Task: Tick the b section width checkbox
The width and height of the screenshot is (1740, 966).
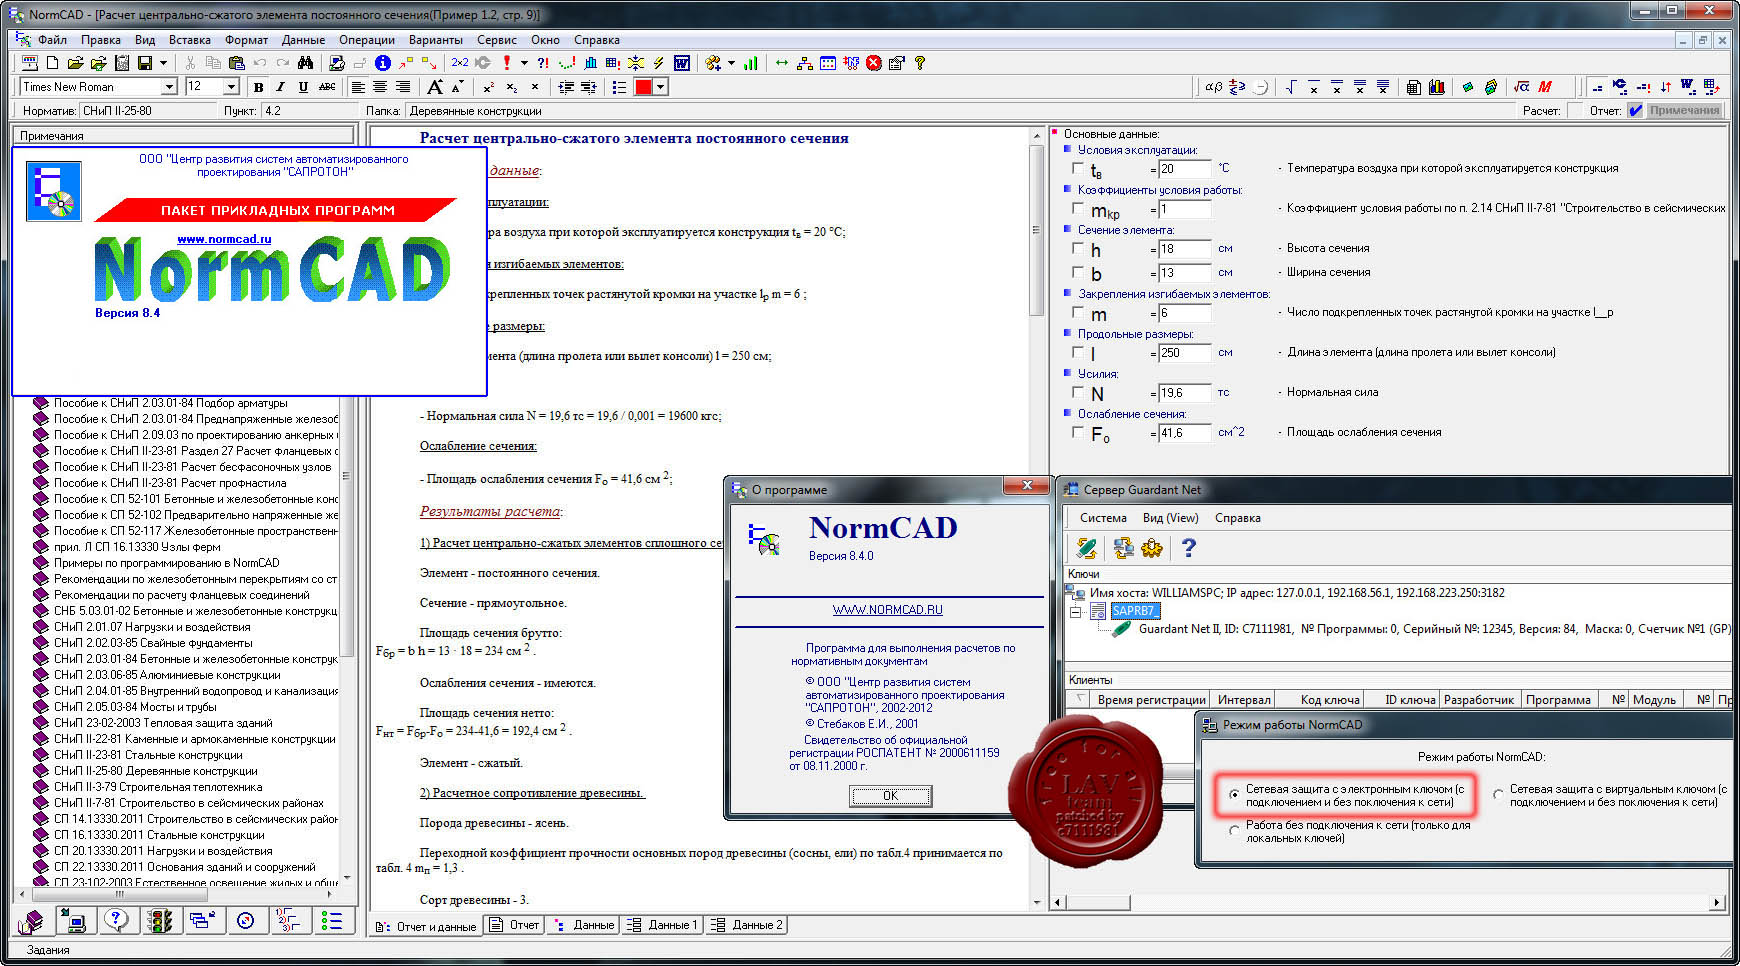Action: click(x=1077, y=272)
